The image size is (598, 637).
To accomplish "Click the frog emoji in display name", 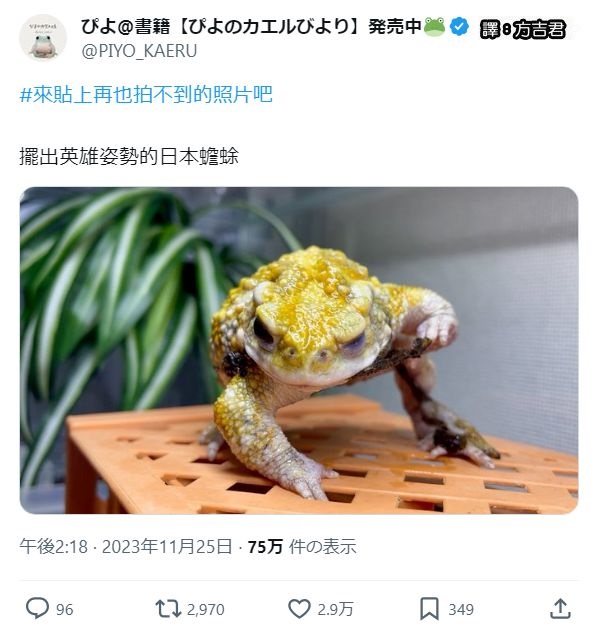I will [x=435, y=27].
